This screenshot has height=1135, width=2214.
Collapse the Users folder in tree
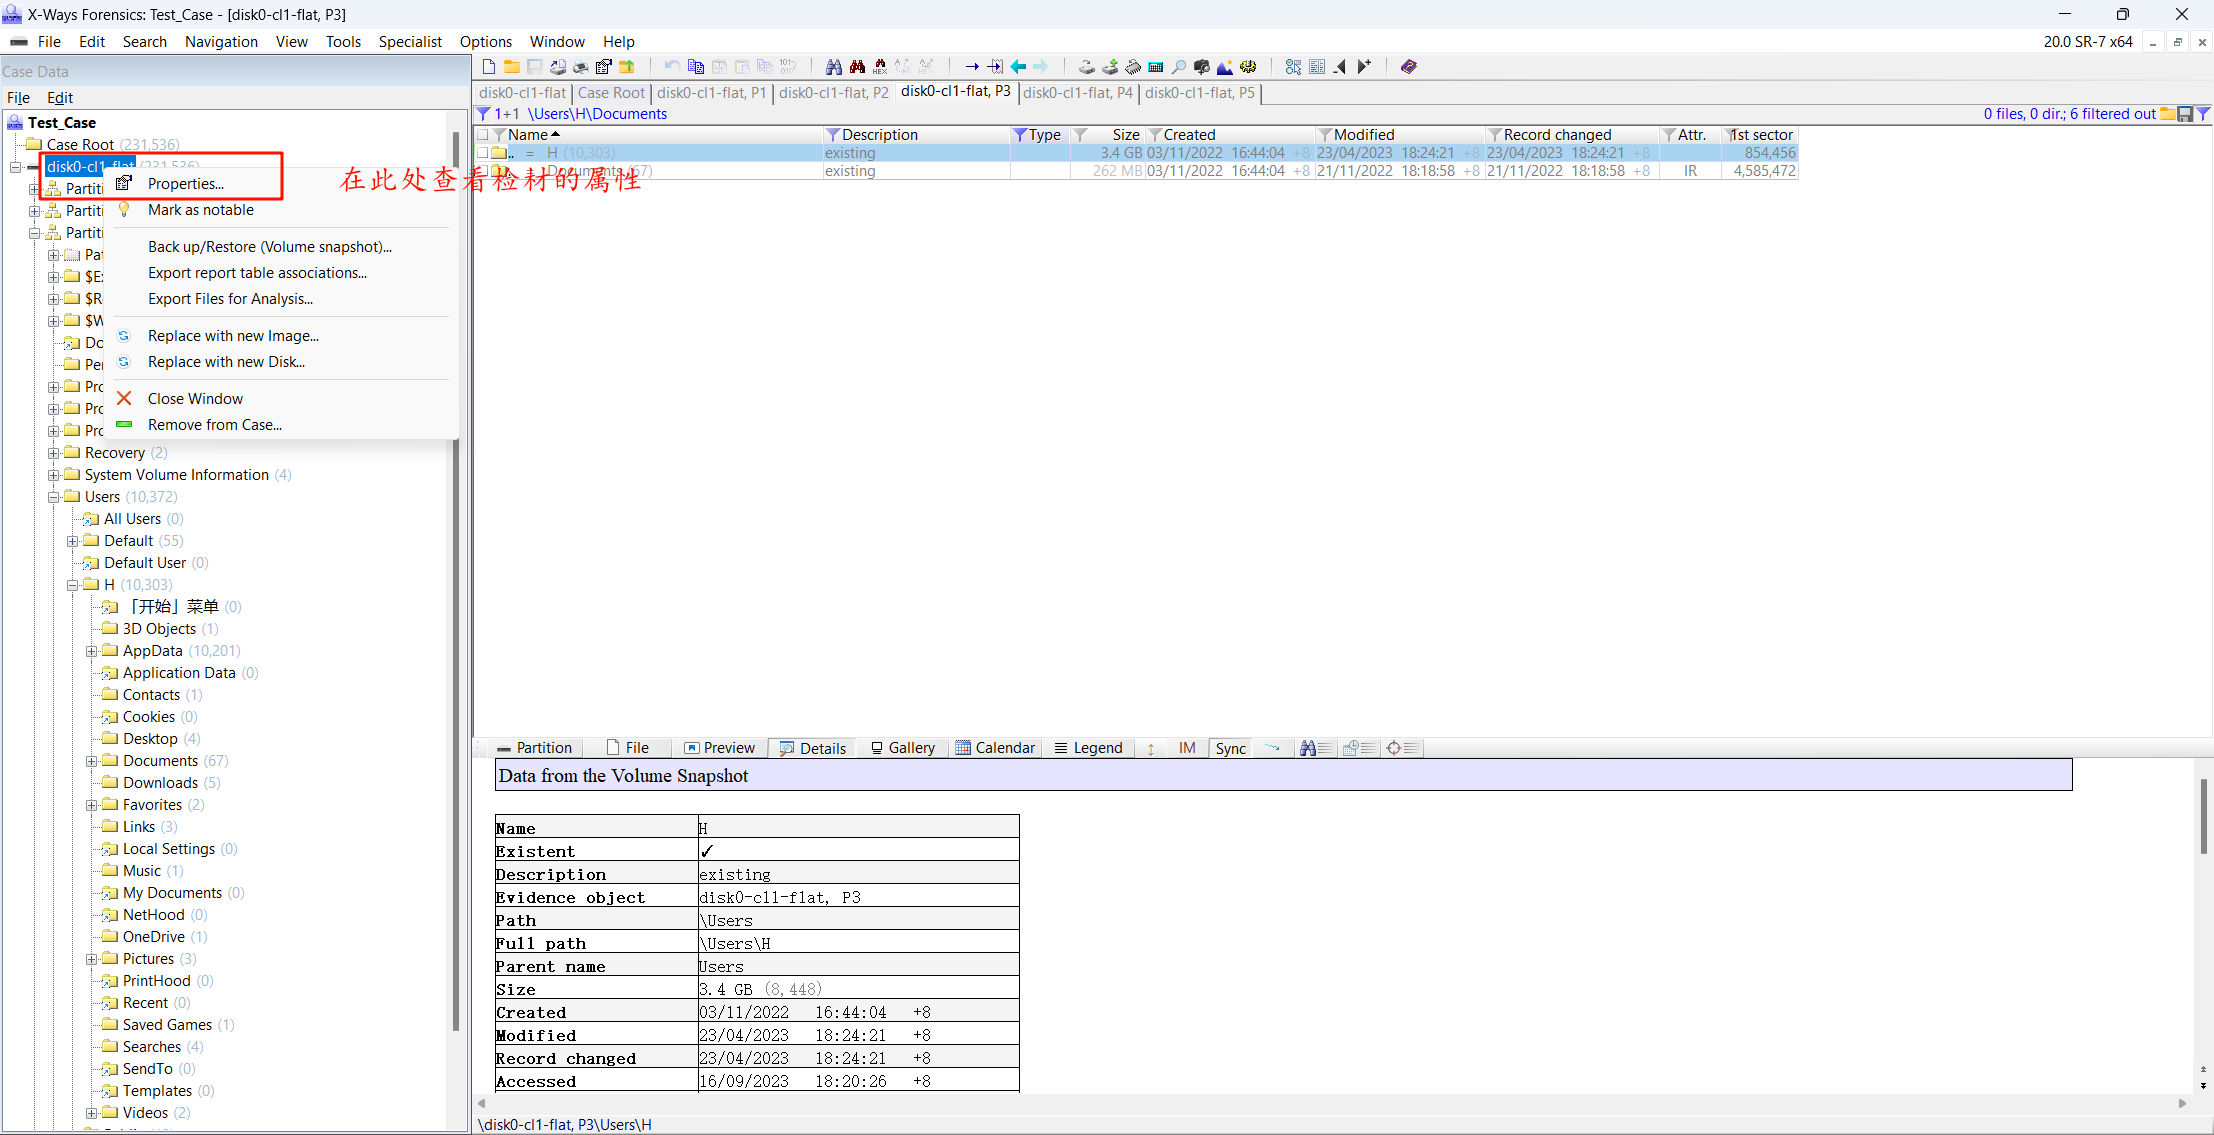point(54,497)
